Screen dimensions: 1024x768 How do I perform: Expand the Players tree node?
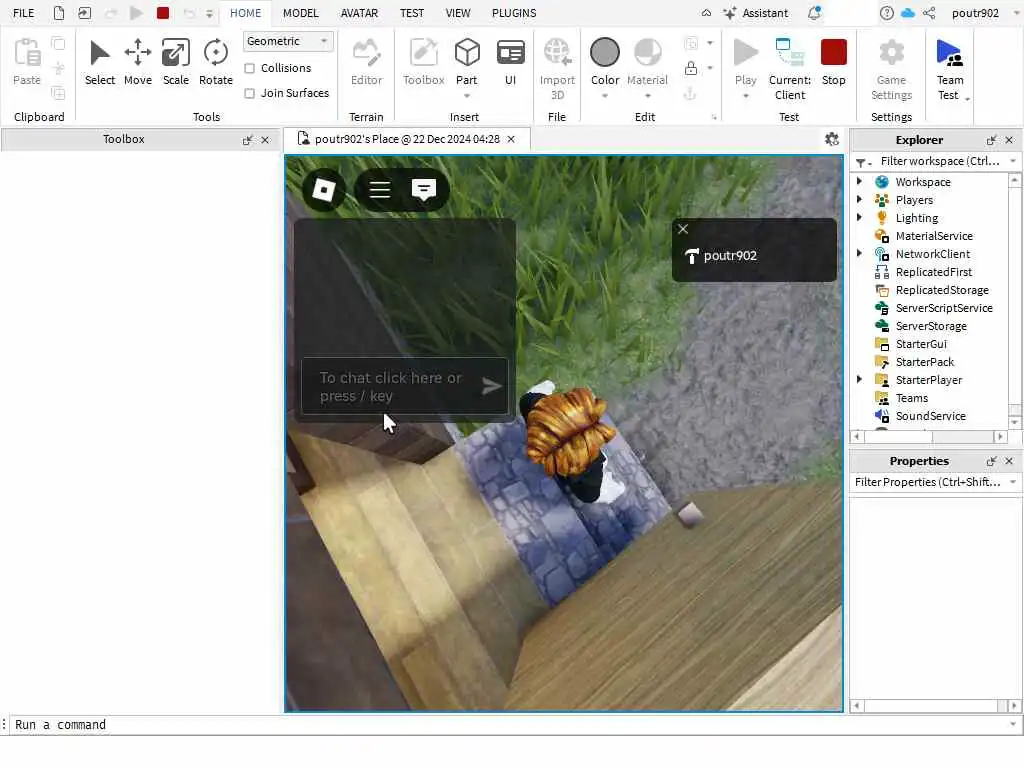859,199
